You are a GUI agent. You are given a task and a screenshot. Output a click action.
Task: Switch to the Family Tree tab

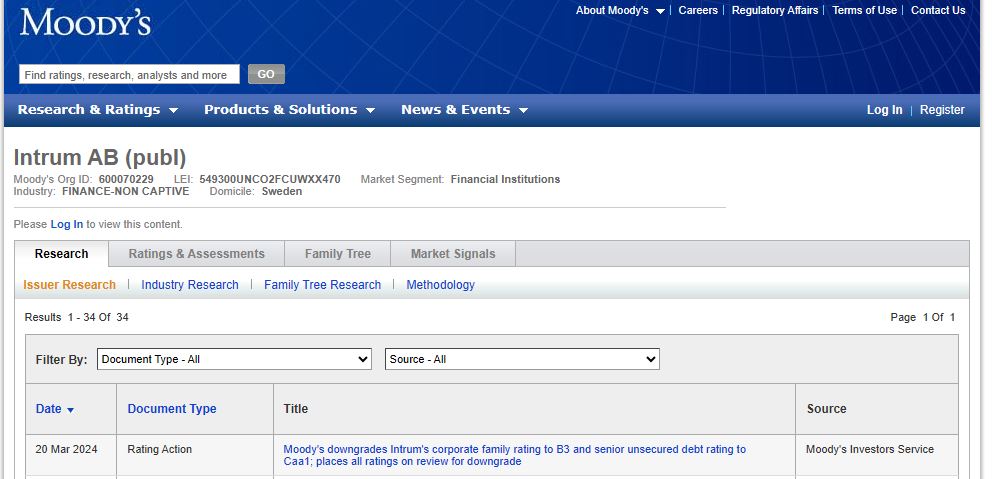337,254
